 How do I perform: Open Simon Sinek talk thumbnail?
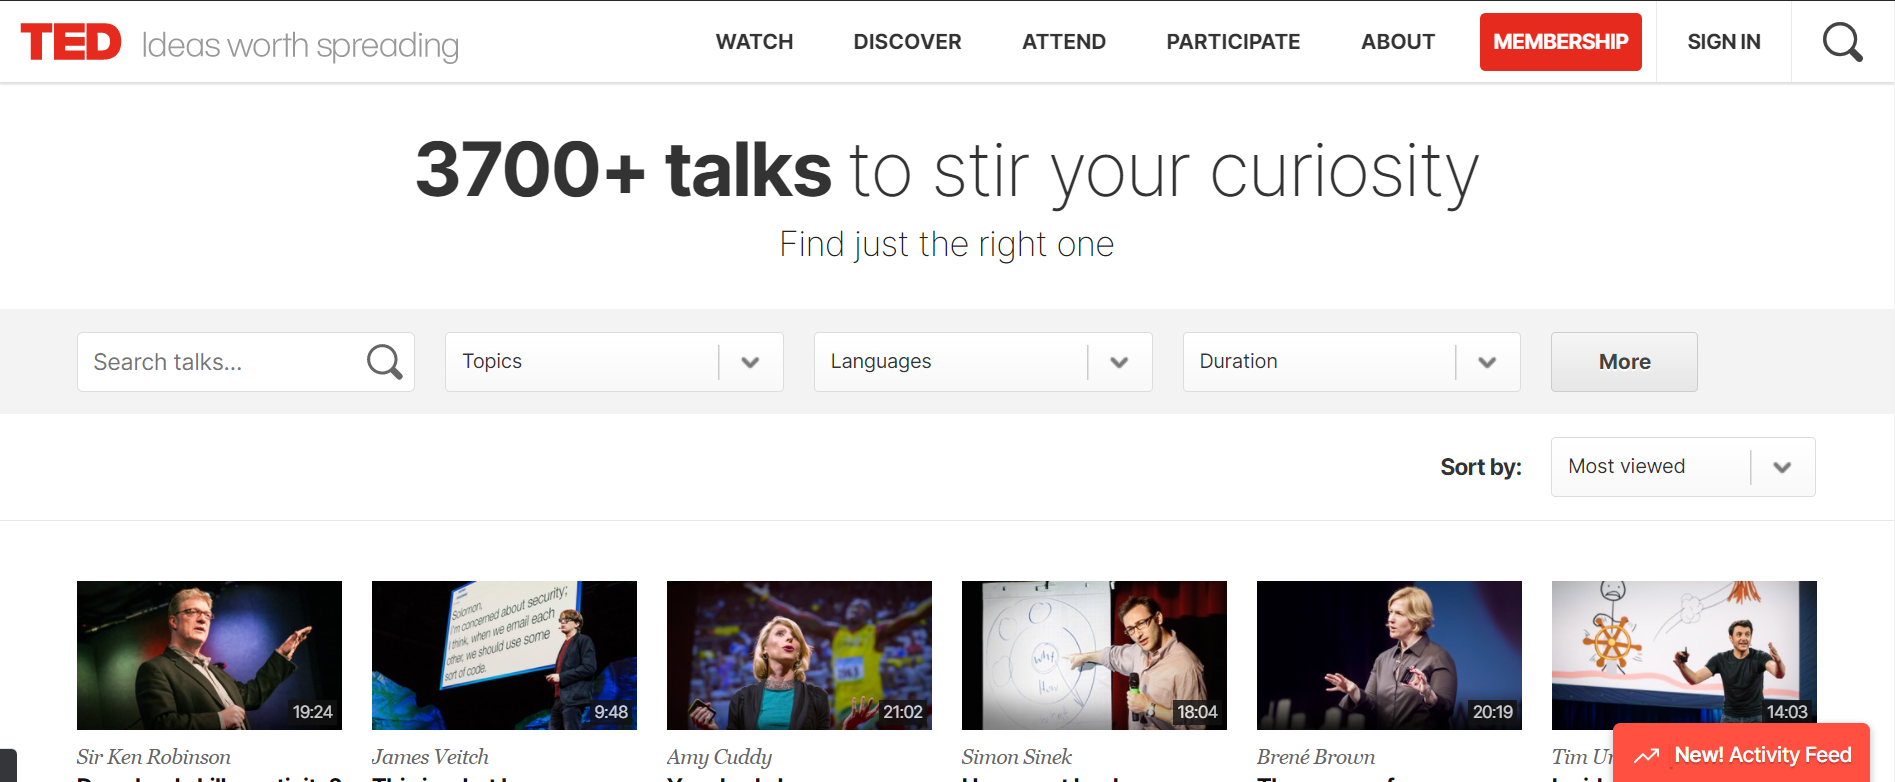pyautogui.click(x=1094, y=655)
